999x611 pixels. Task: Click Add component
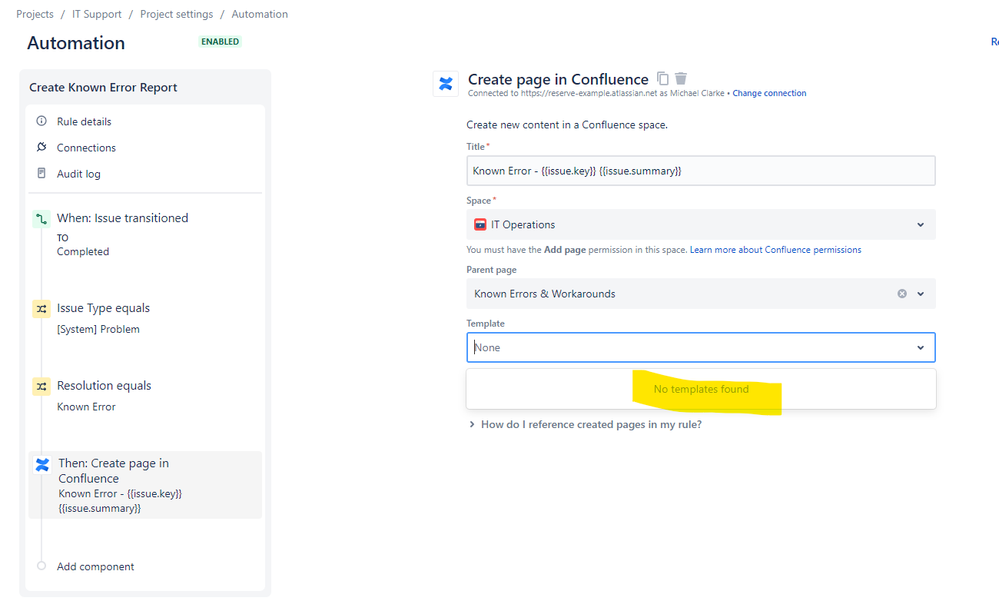click(x=95, y=566)
